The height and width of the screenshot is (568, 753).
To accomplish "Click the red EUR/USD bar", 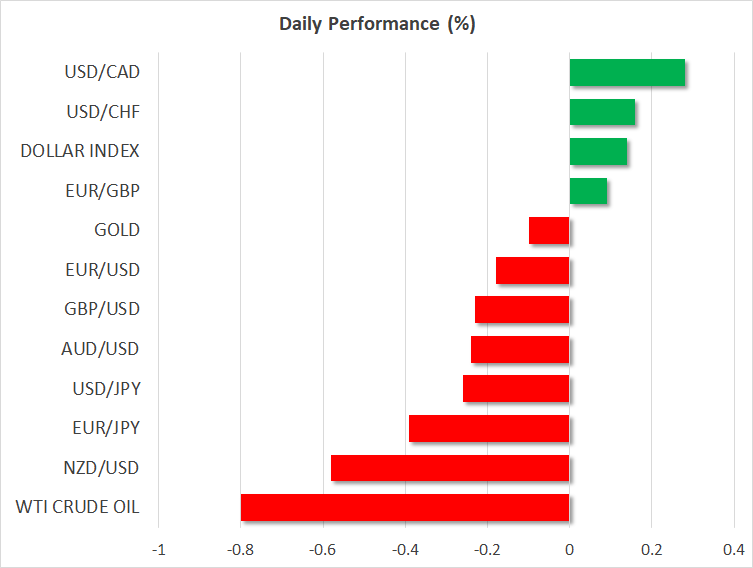I will (x=532, y=270).
